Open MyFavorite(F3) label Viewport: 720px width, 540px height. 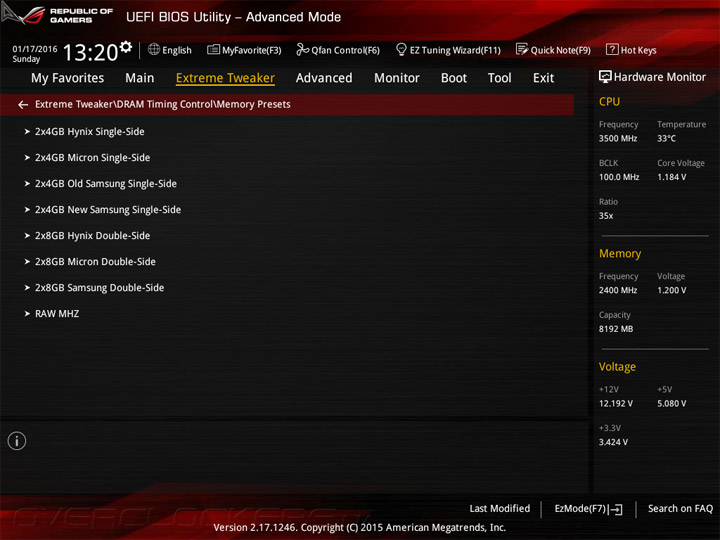point(252,50)
